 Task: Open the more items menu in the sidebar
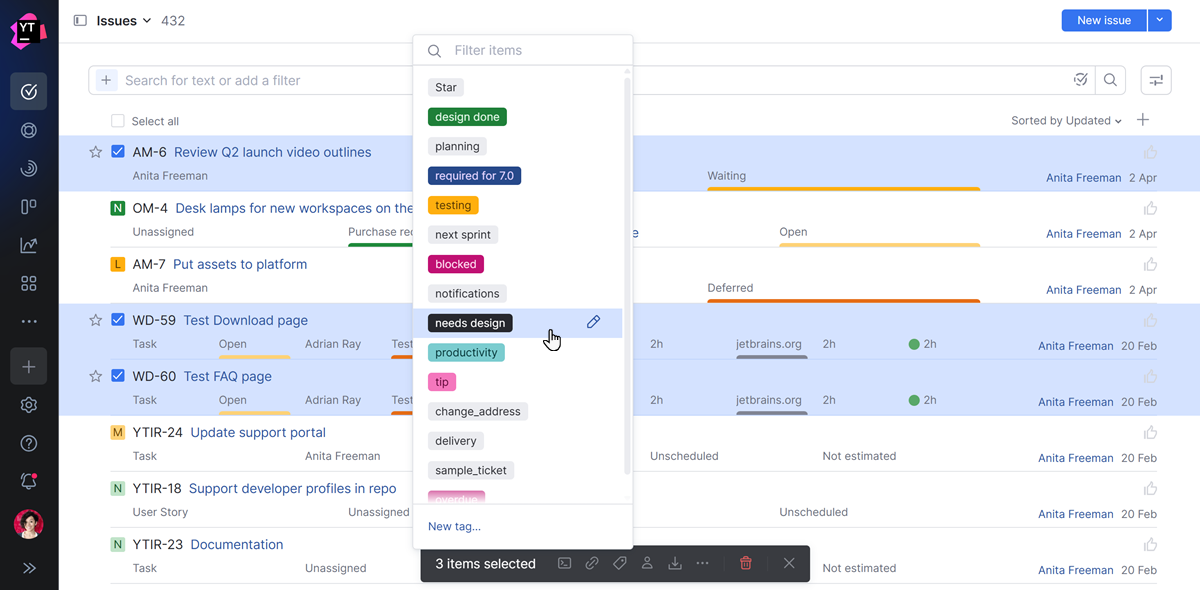pos(28,320)
